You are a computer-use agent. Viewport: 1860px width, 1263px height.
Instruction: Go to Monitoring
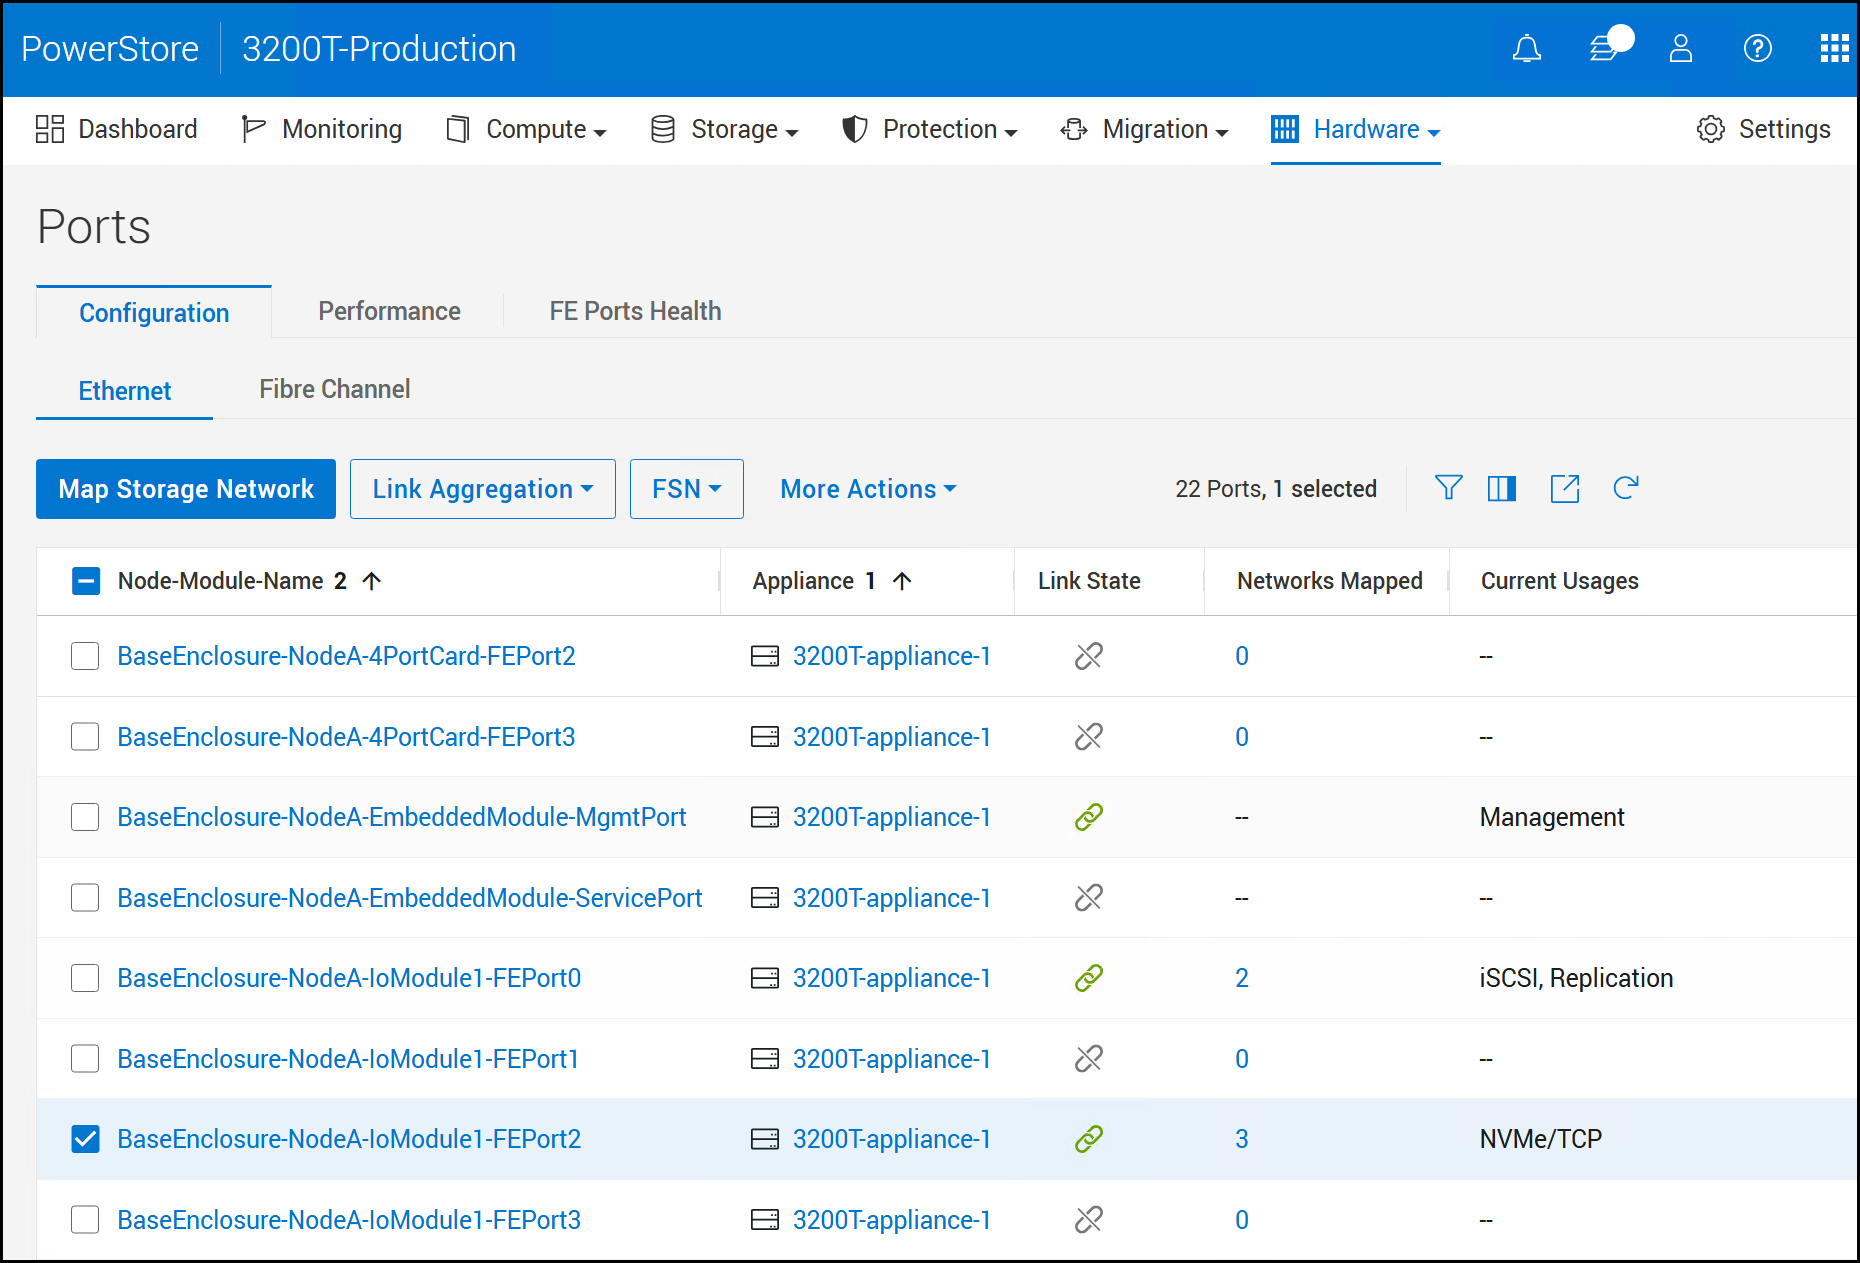click(x=322, y=130)
